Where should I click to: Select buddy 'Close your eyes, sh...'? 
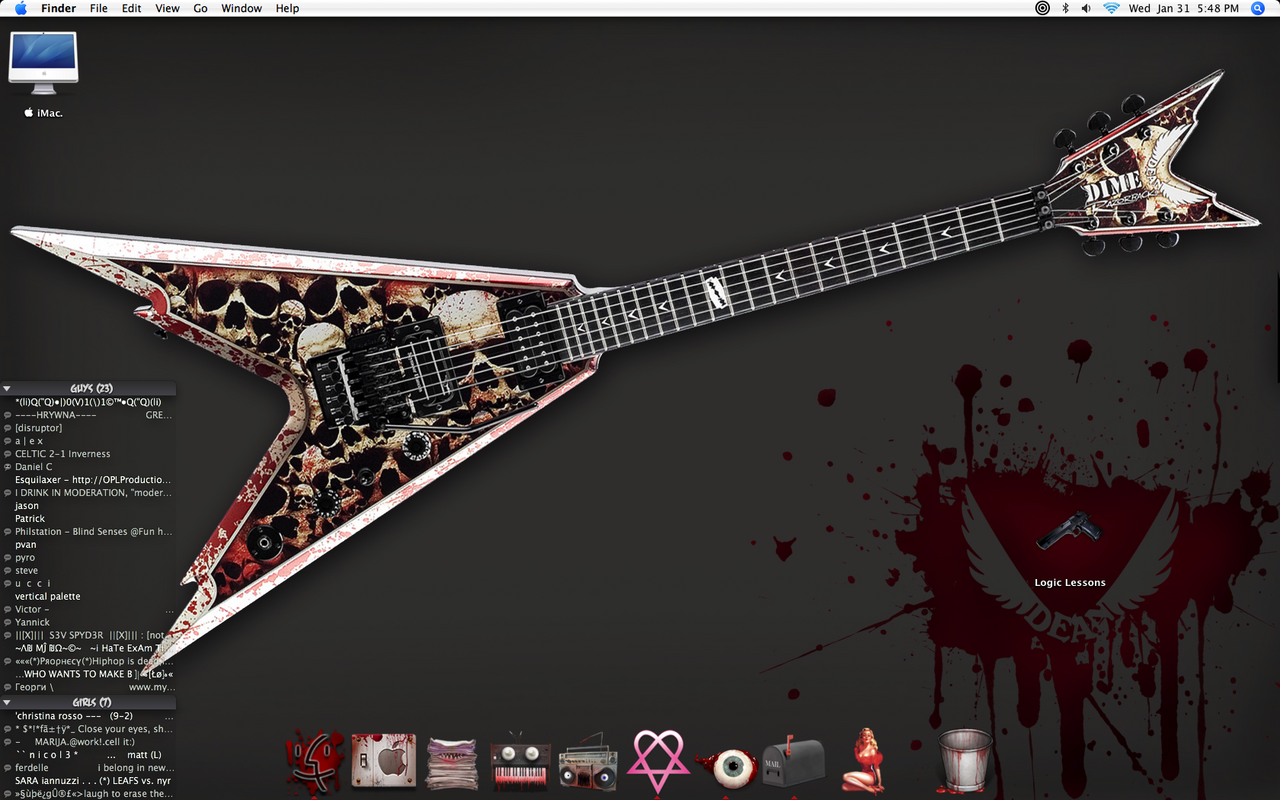(x=88, y=729)
